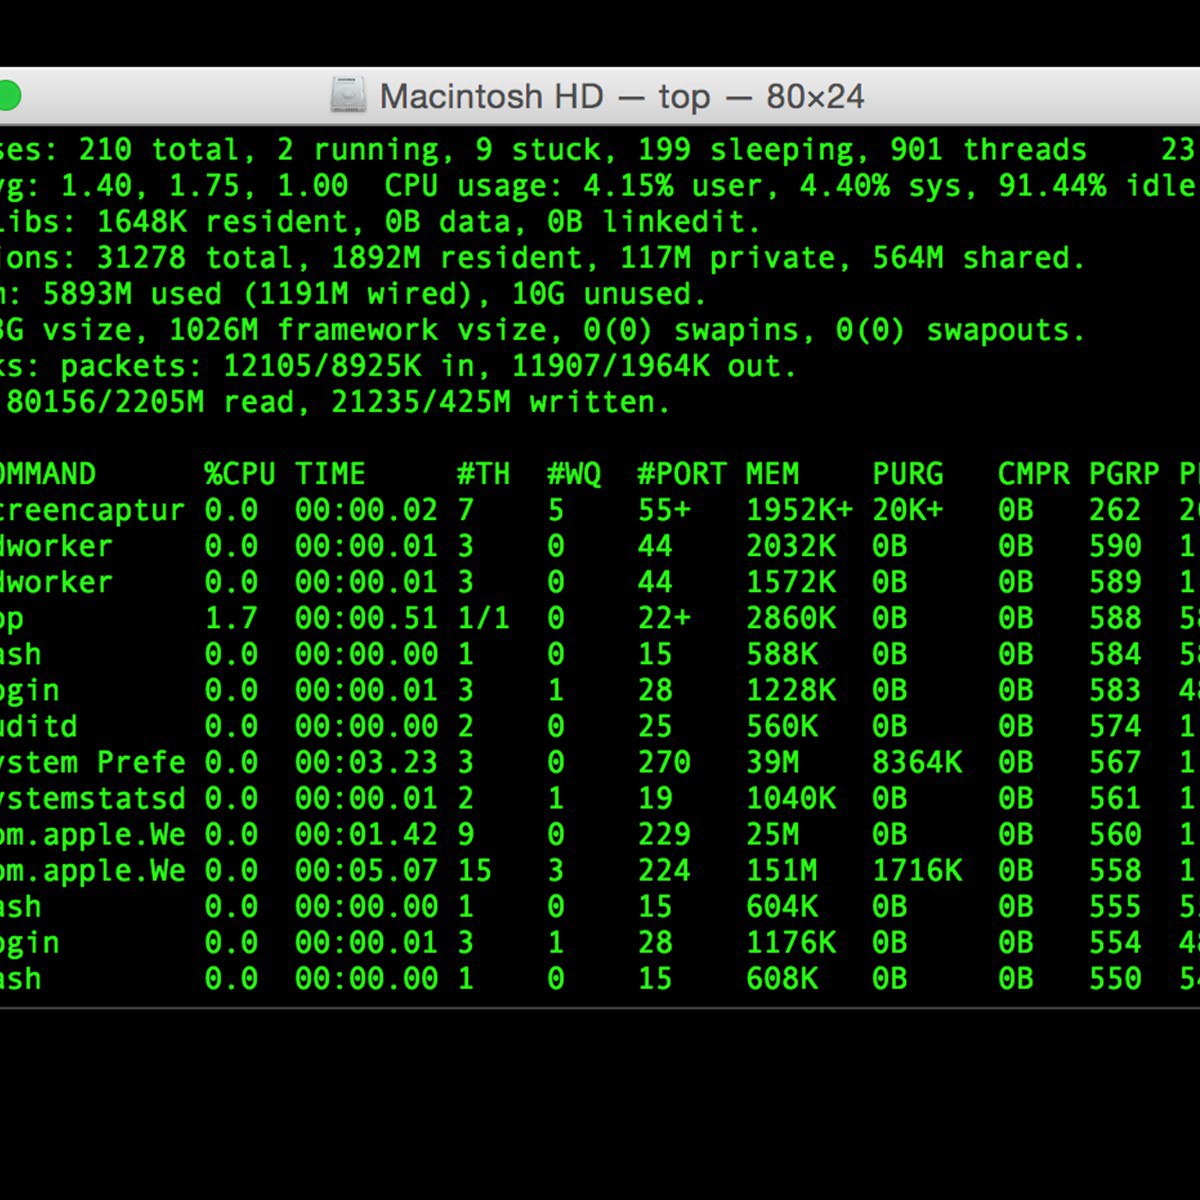Click the '00:00.02' time value
This screenshot has height=1200, width=1200.
click(x=366, y=510)
